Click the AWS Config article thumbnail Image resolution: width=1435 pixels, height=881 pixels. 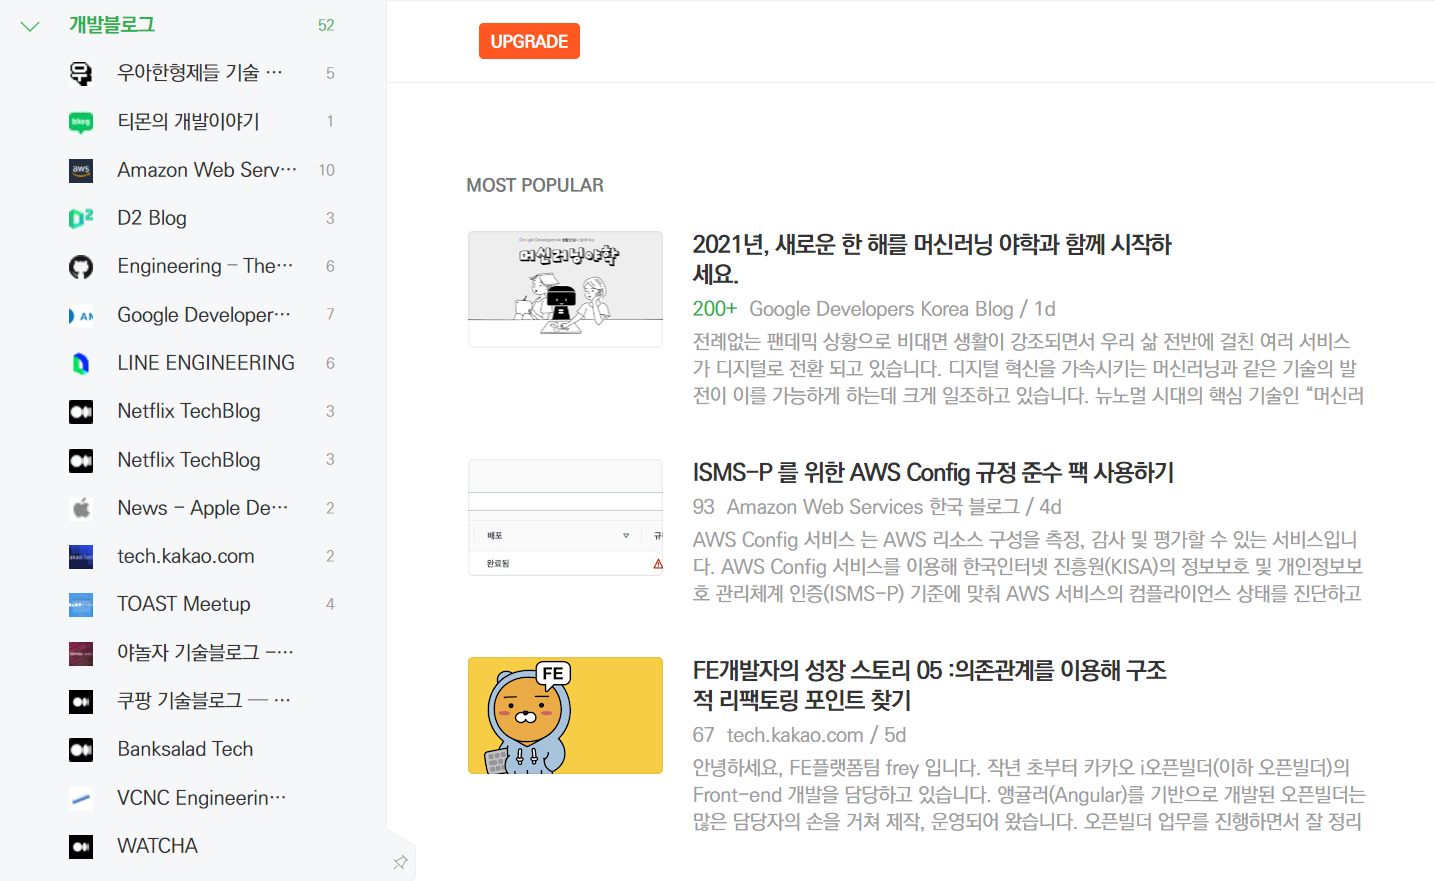[565, 517]
